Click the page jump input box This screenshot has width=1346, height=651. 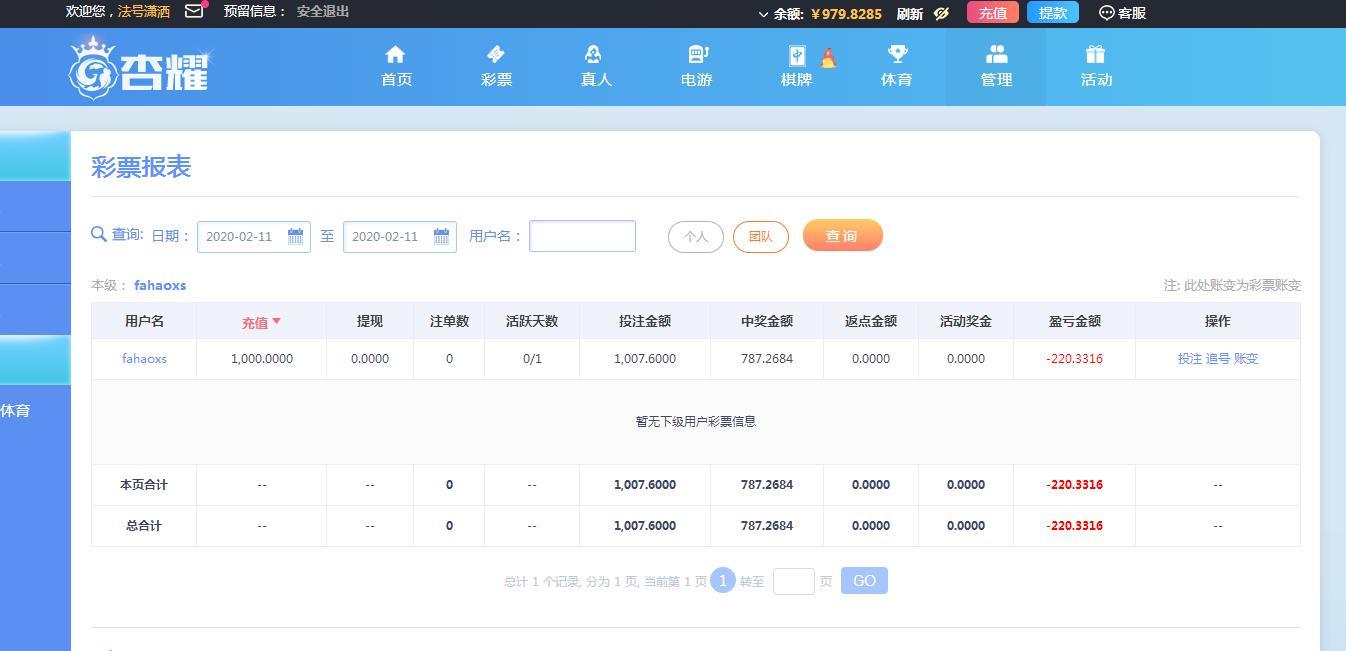tap(794, 581)
